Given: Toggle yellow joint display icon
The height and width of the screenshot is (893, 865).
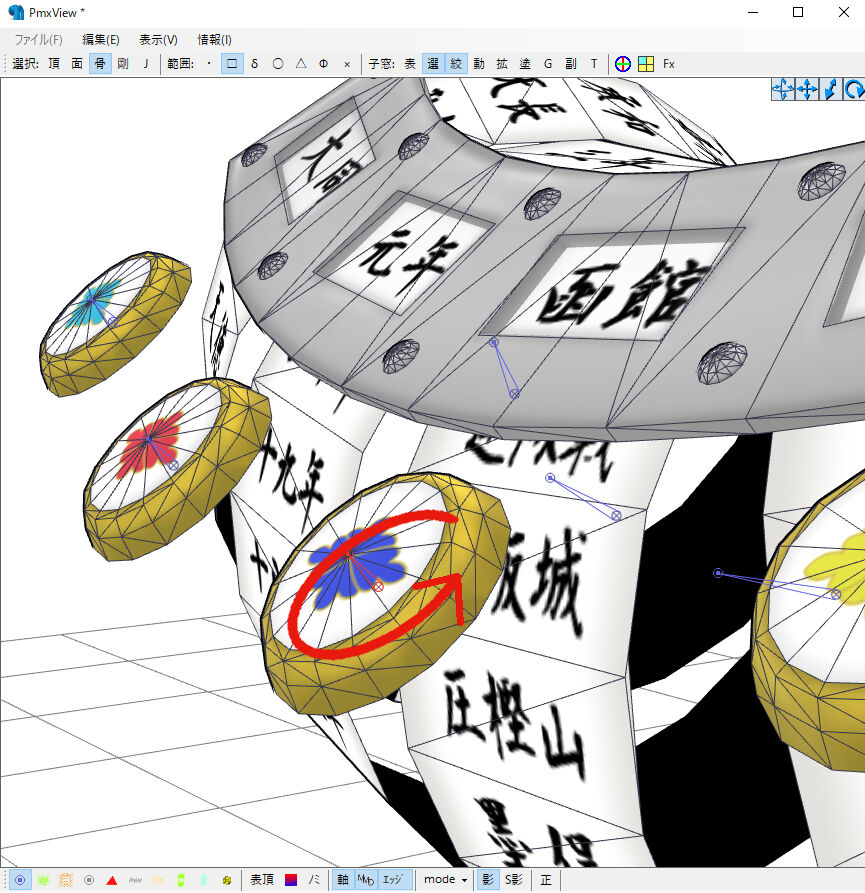Looking at the screenshot, I should [x=227, y=880].
